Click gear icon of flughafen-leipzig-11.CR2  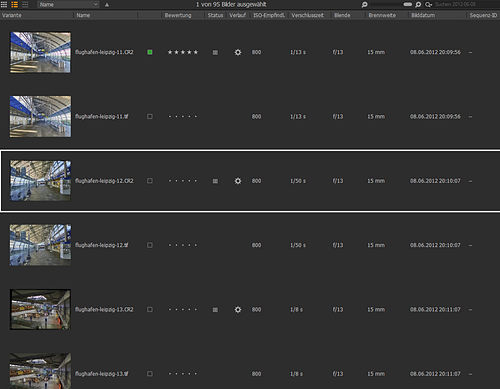[238, 52]
